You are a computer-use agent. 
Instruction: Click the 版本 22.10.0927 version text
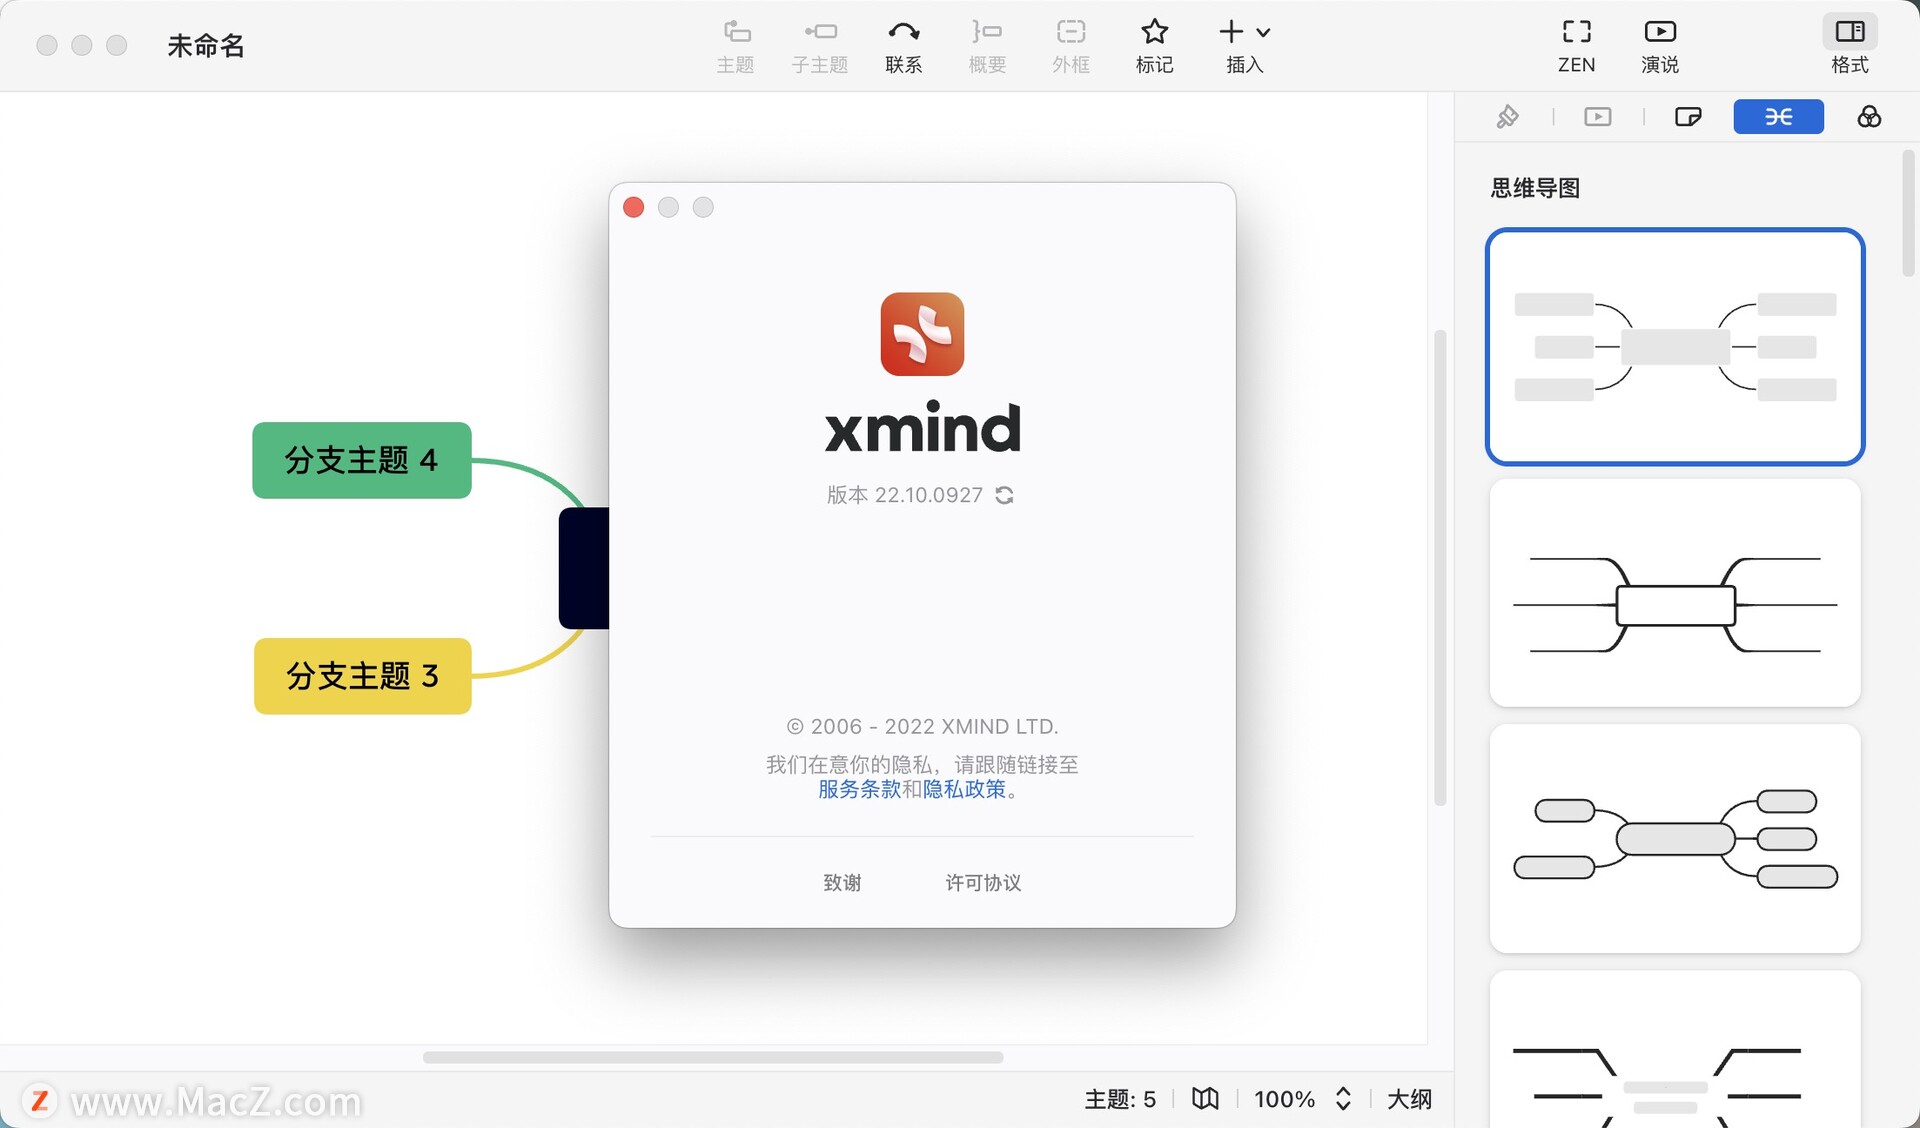(x=905, y=495)
